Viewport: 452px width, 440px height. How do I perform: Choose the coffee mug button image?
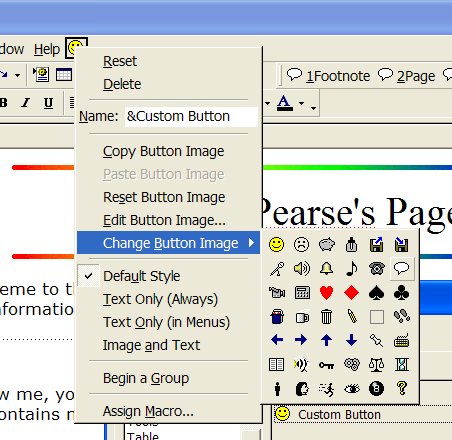click(x=301, y=317)
